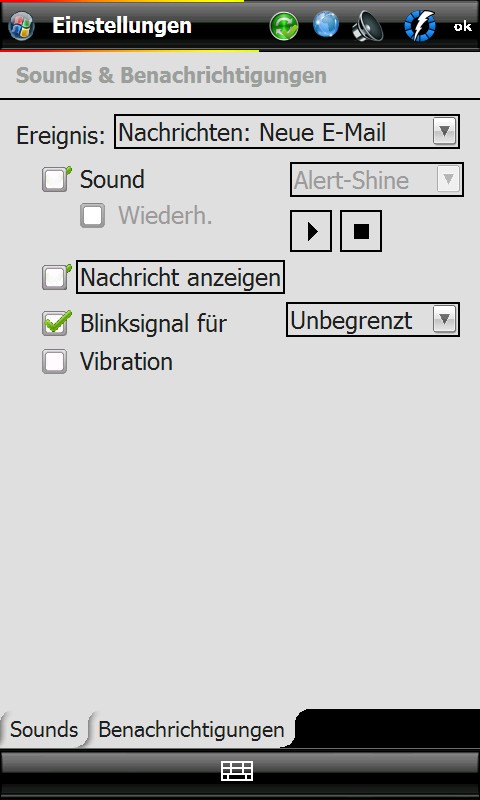Select the Benachrichtigungen tab
The height and width of the screenshot is (800, 480).
(x=191, y=730)
